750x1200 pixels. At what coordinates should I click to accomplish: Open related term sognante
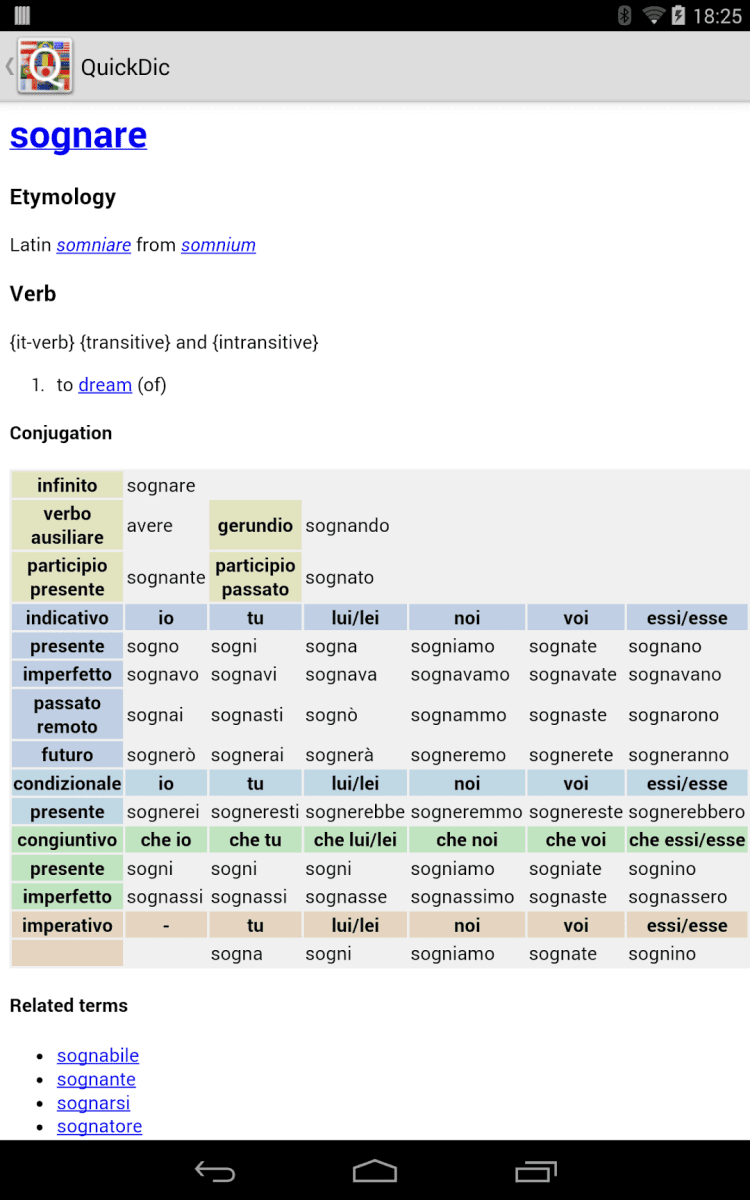coord(96,1080)
